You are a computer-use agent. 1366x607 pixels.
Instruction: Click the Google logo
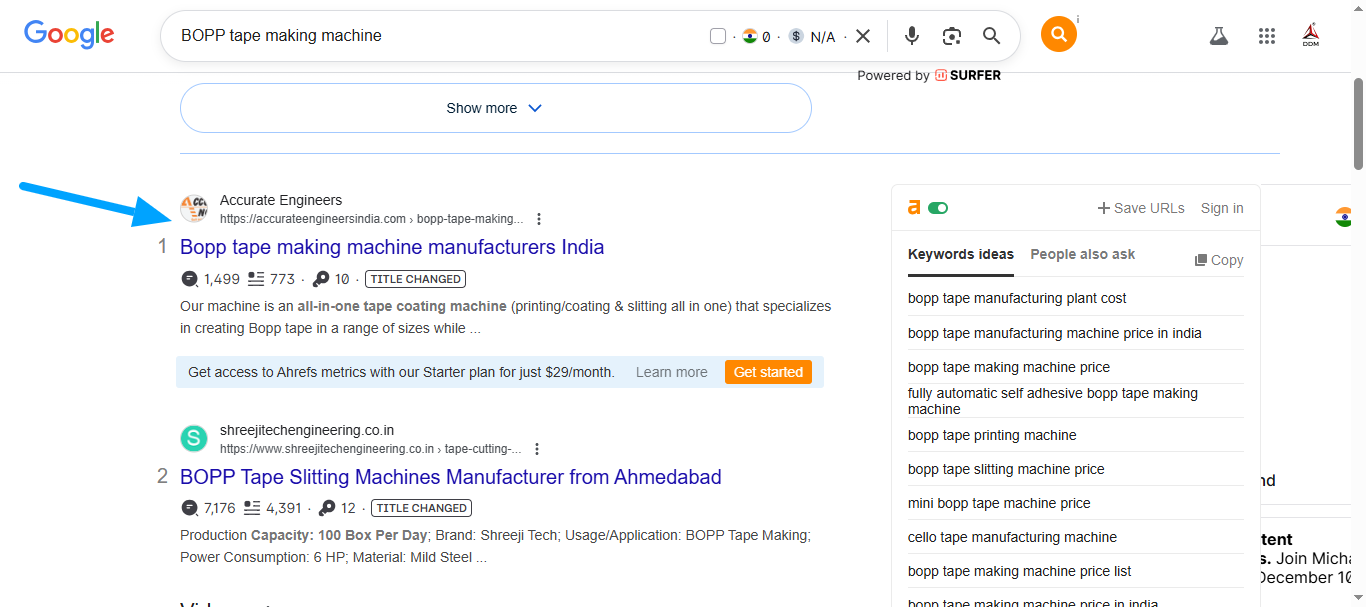(69, 35)
